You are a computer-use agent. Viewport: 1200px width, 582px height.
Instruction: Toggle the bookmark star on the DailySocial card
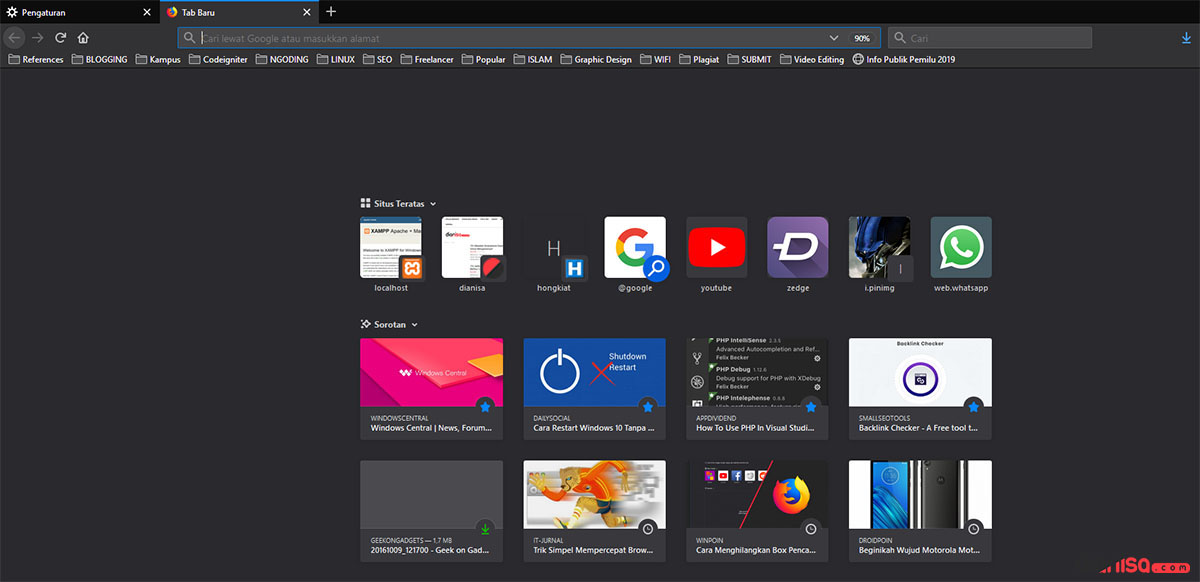(x=649, y=406)
